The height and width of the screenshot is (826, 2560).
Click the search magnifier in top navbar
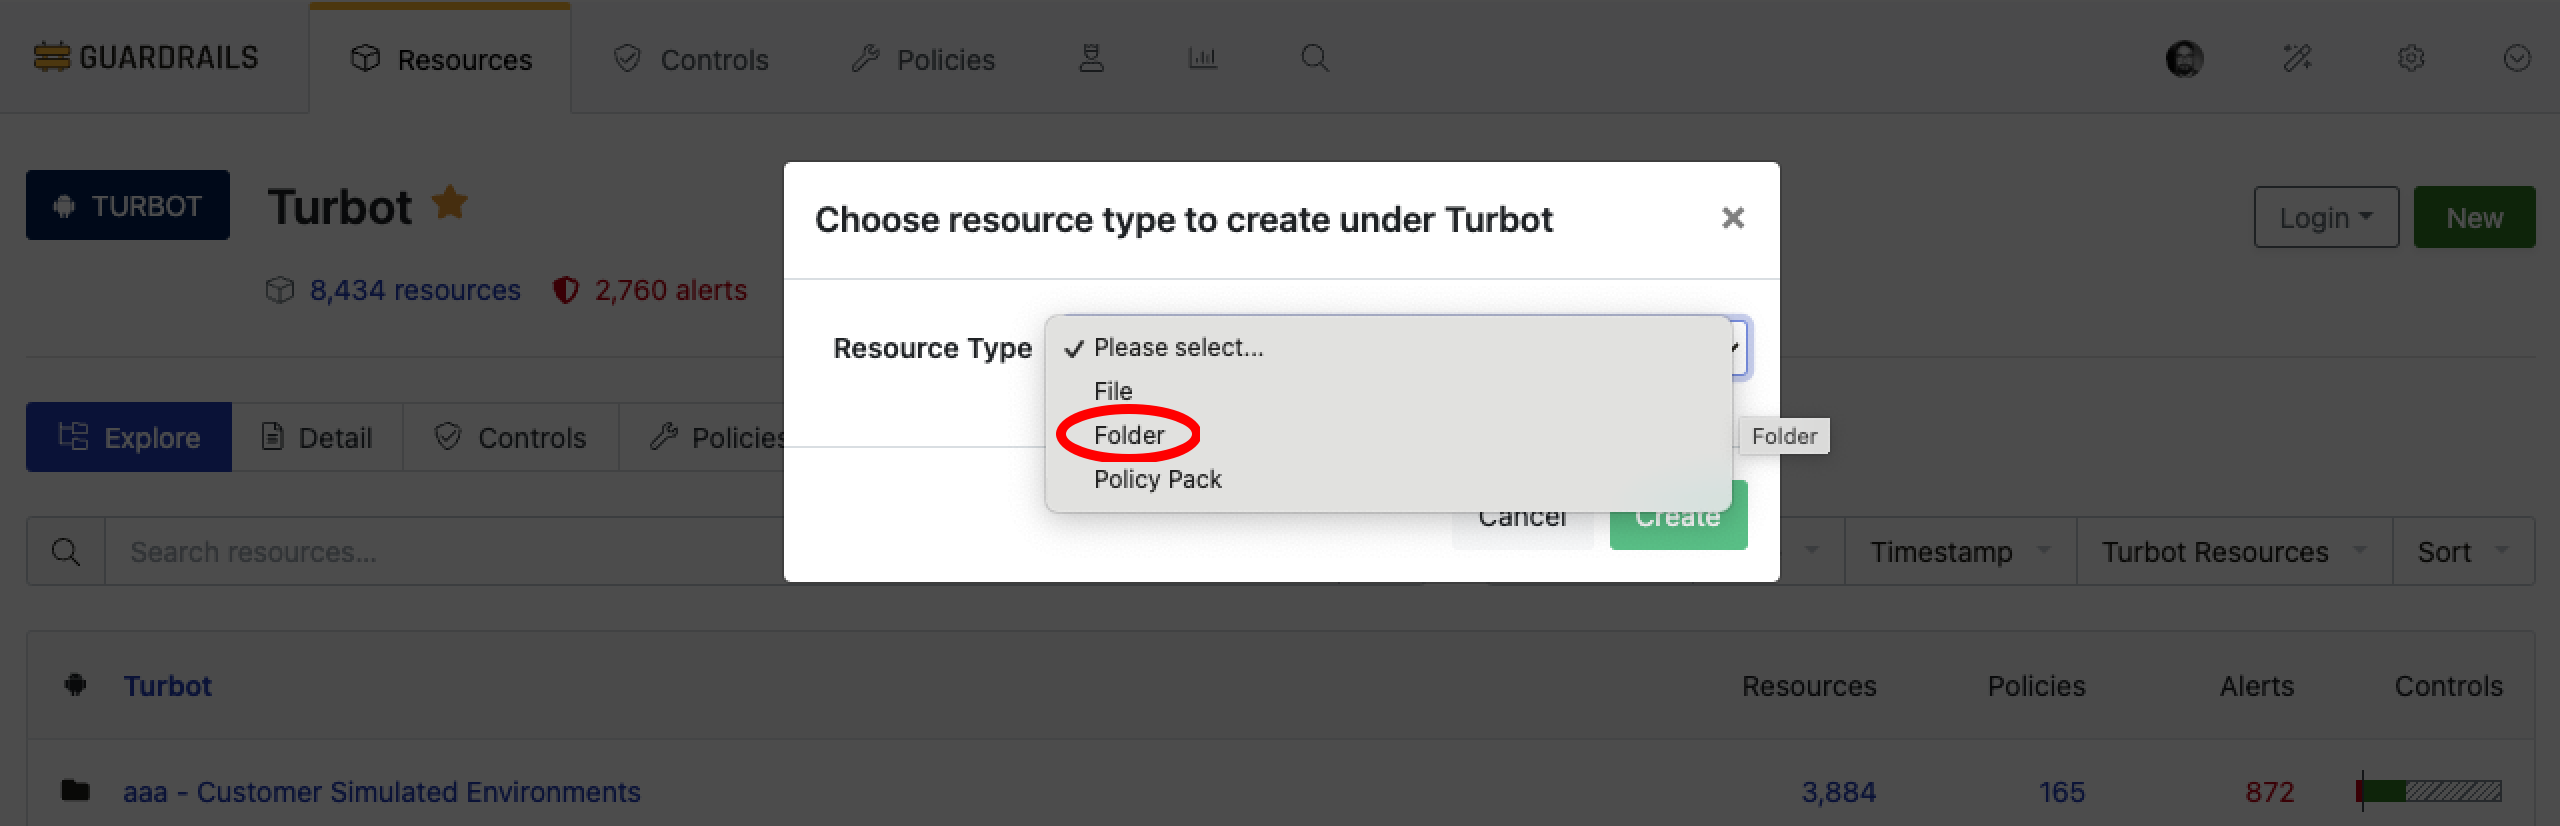click(1315, 59)
